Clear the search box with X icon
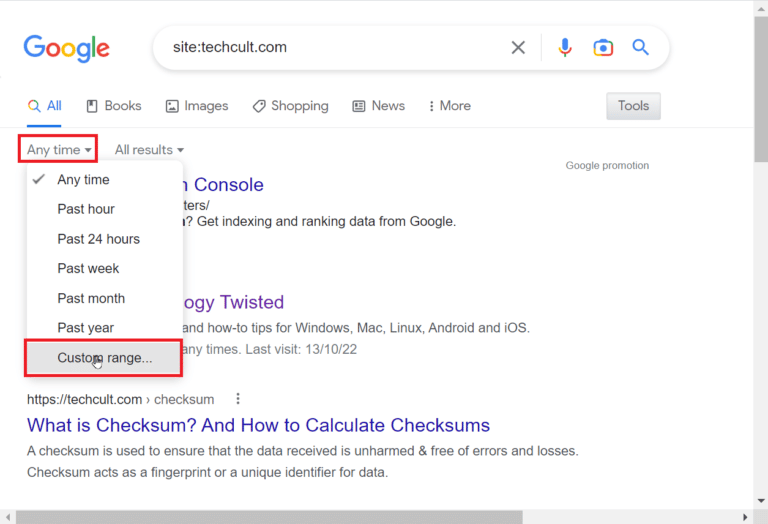Image resolution: width=768 pixels, height=524 pixels. [x=518, y=48]
